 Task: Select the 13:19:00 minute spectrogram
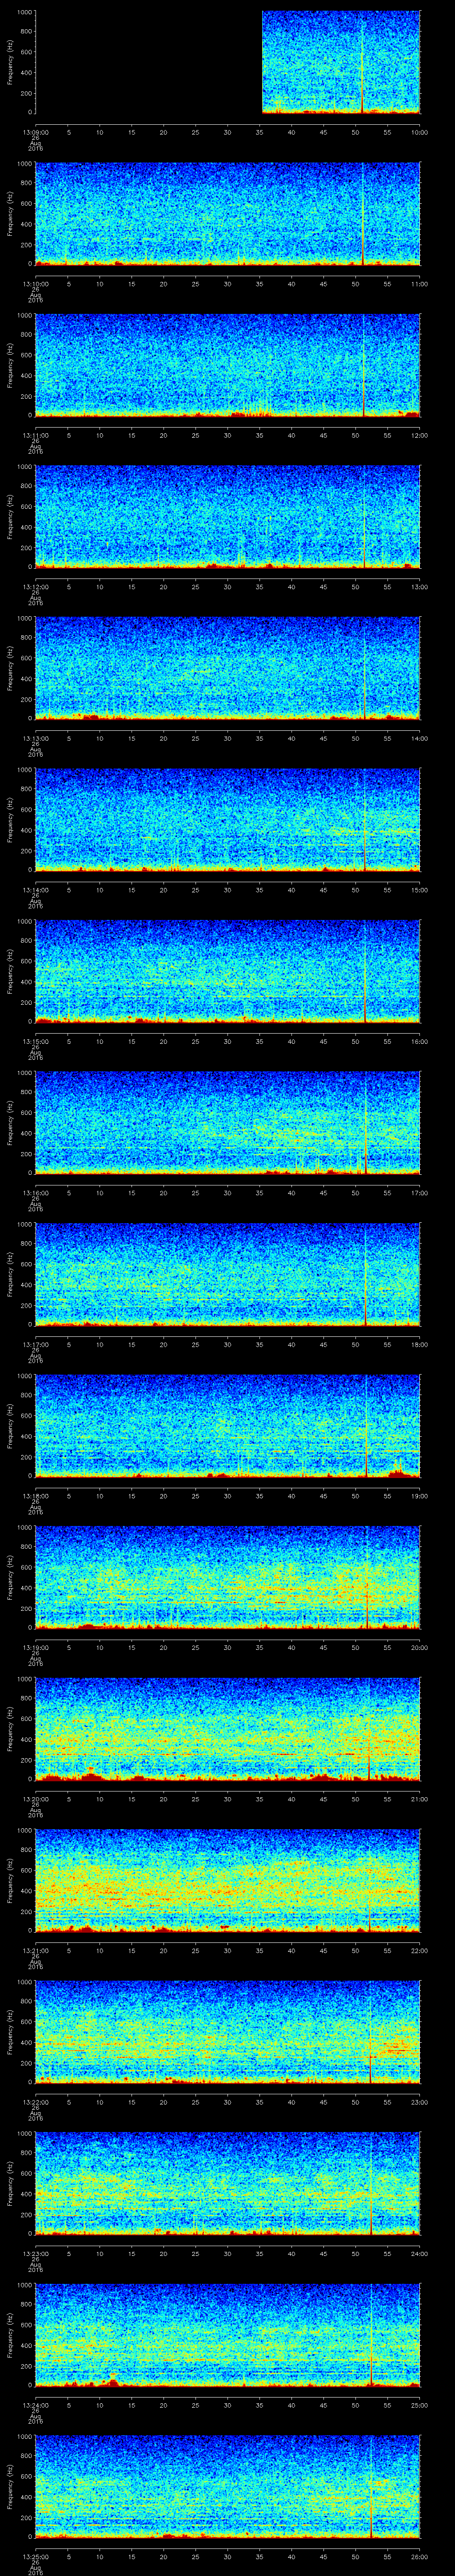point(228,1577)
